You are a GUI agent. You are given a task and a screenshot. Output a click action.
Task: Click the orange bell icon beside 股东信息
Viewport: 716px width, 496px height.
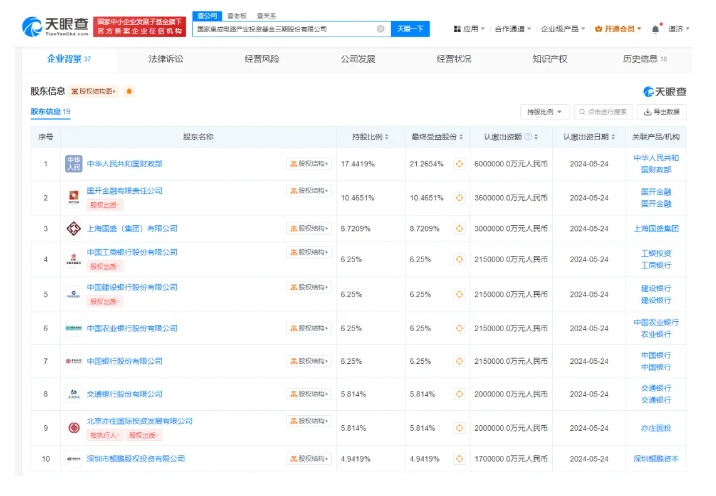click(129, 91)
